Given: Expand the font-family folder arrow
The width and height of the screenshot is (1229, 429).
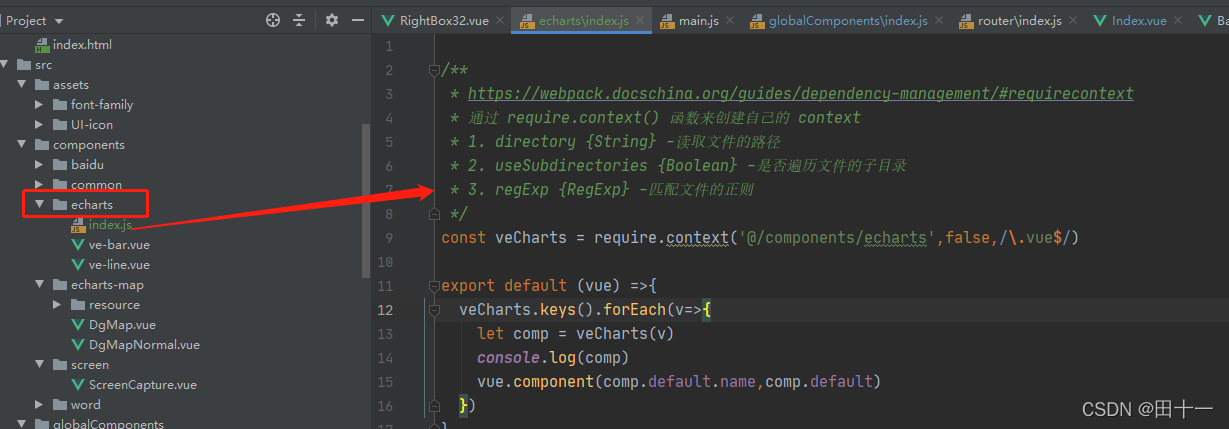Looking at the screenshot, I should (x=39, y=105).
